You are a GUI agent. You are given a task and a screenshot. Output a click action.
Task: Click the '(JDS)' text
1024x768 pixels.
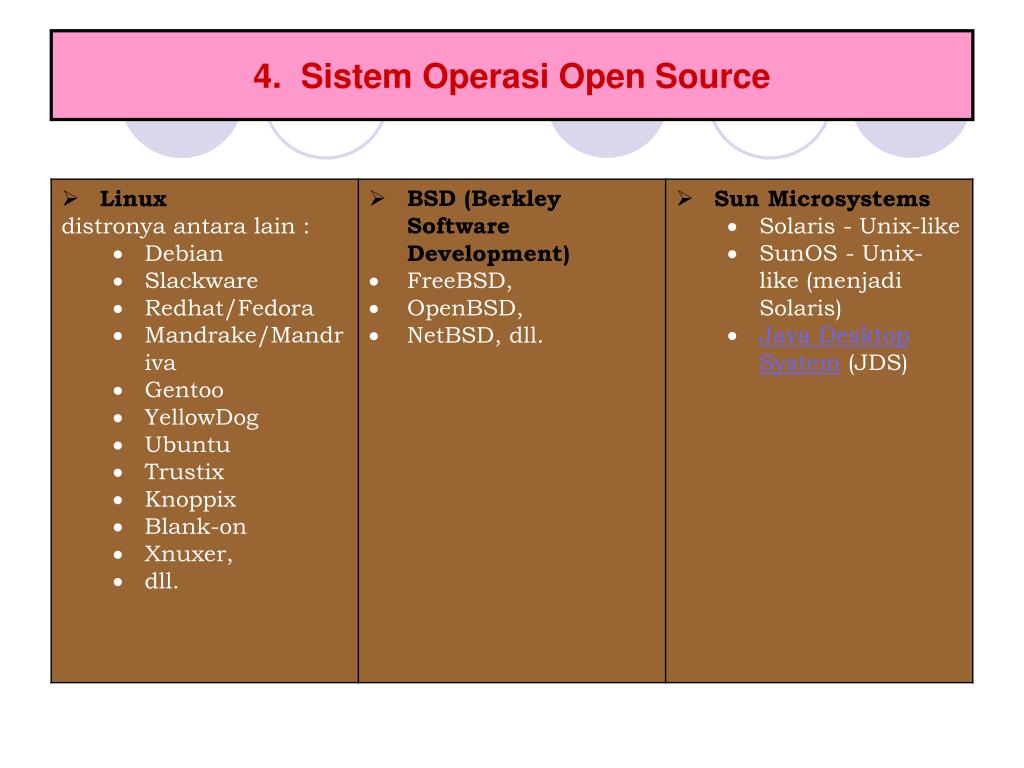(x=878, y=363)
